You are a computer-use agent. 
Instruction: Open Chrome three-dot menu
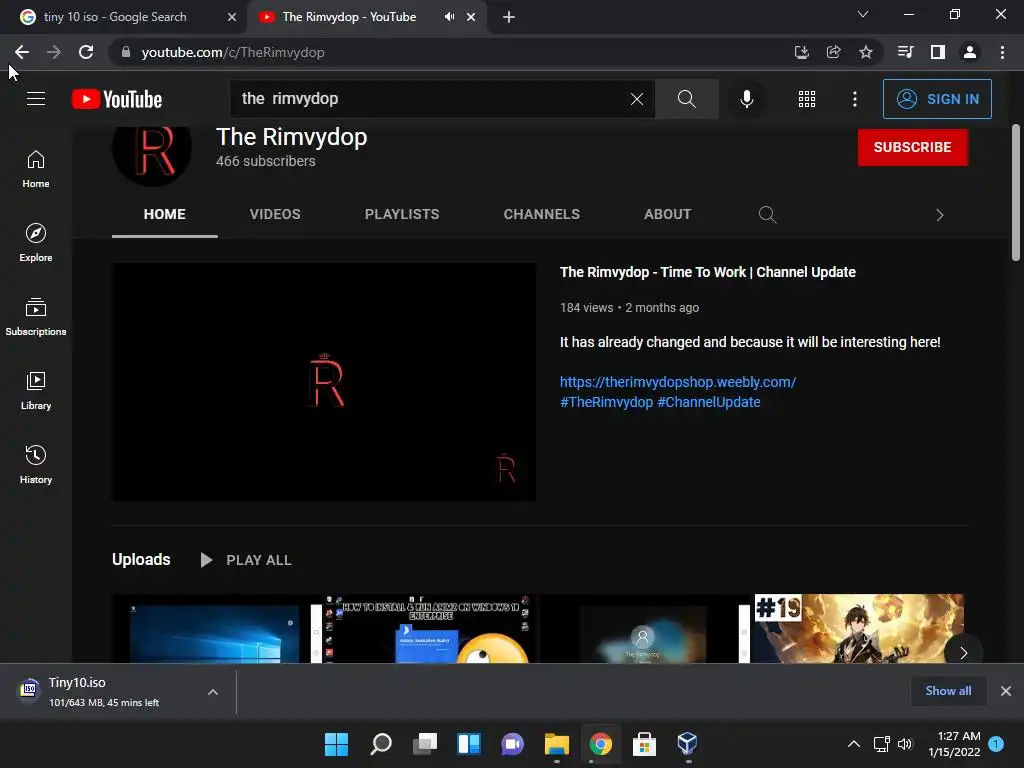click(x=1002, y=52)
